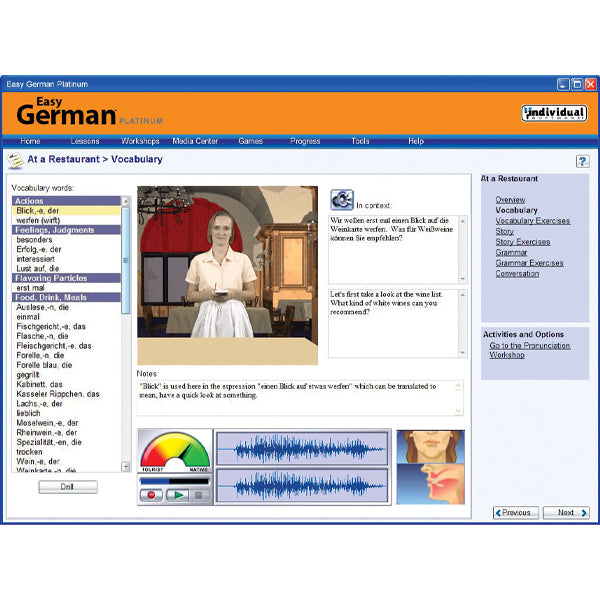Select vocabulary word 'Lachs,-e, der'
This screenshot has height=600, width=600.
point(66,404)
